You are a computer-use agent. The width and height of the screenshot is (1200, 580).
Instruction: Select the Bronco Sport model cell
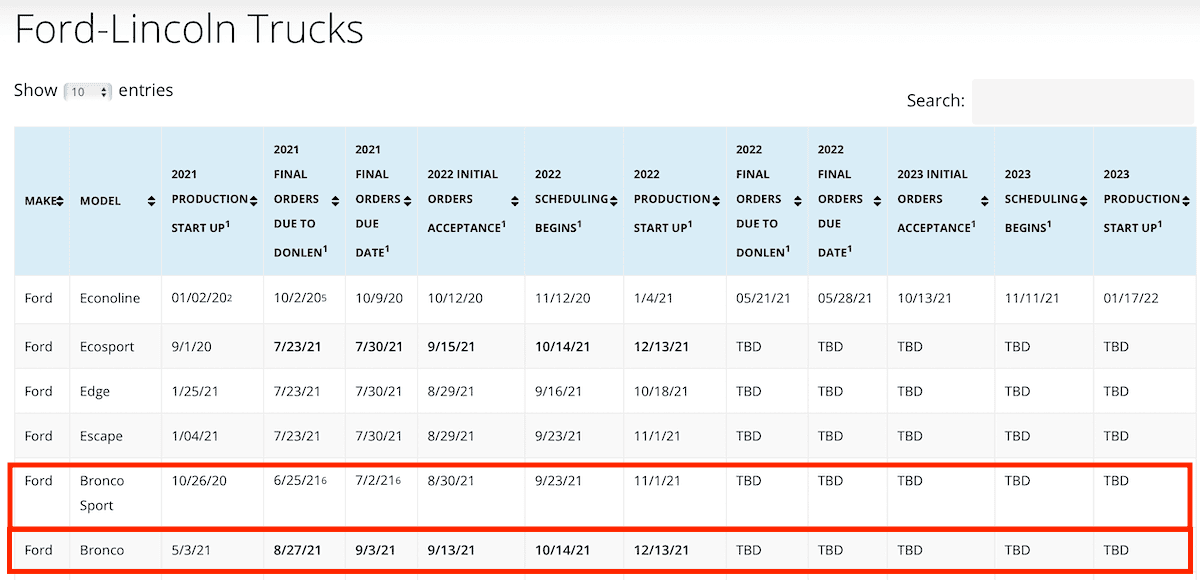coord(102,493)
